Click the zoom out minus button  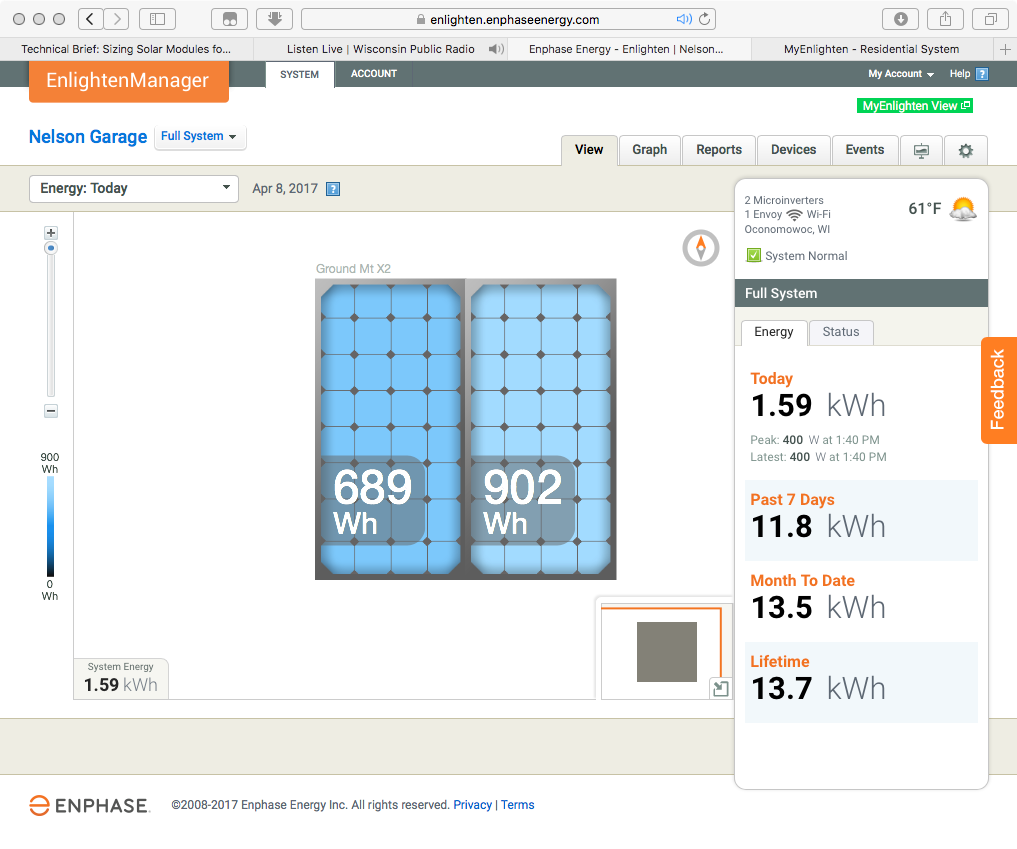[x=51, y=411]
